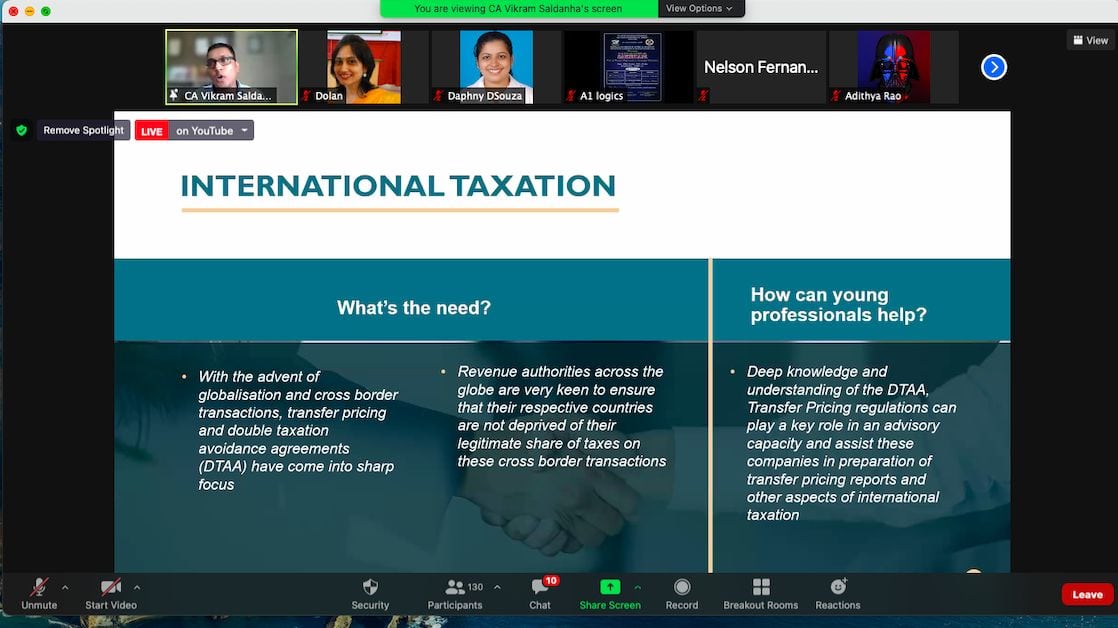
Task: Open the View Options dropdown
Action: 700,8
